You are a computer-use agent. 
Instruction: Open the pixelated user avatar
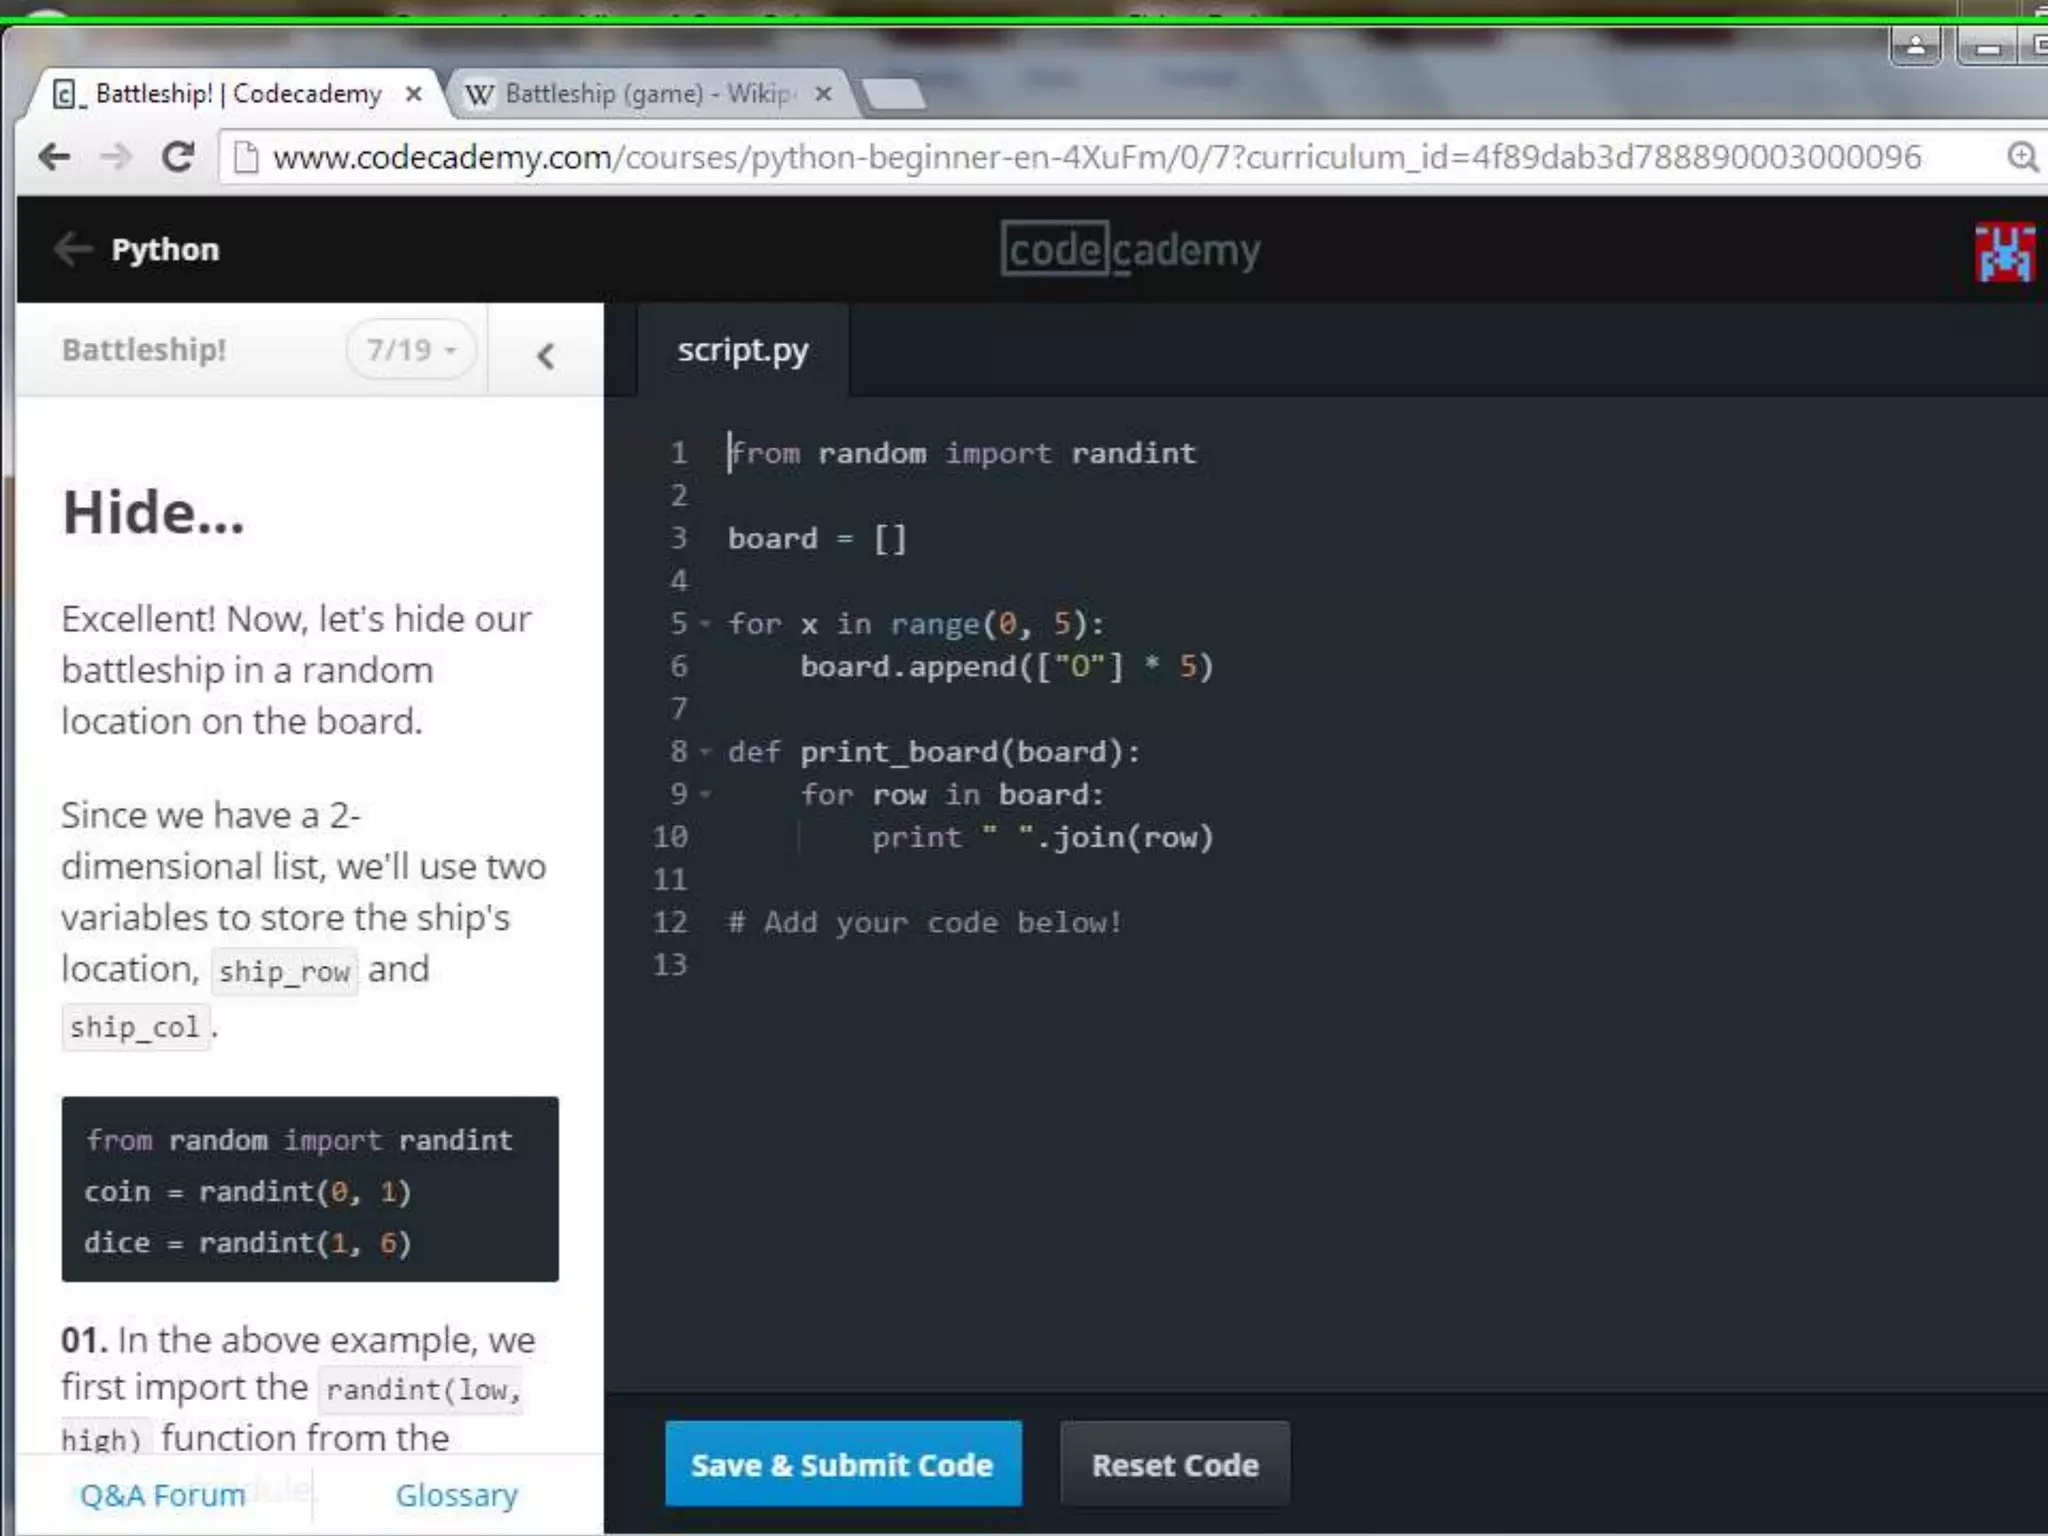(x=2003, y=252)
